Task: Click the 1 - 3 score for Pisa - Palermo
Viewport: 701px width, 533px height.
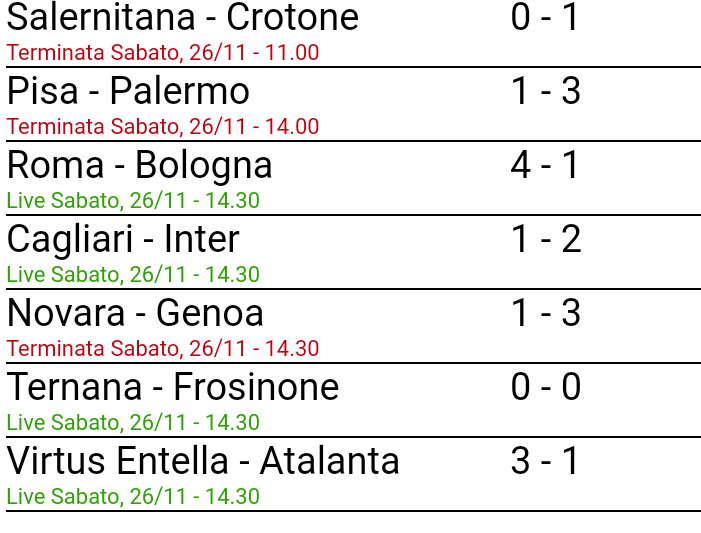Action: 545,92
